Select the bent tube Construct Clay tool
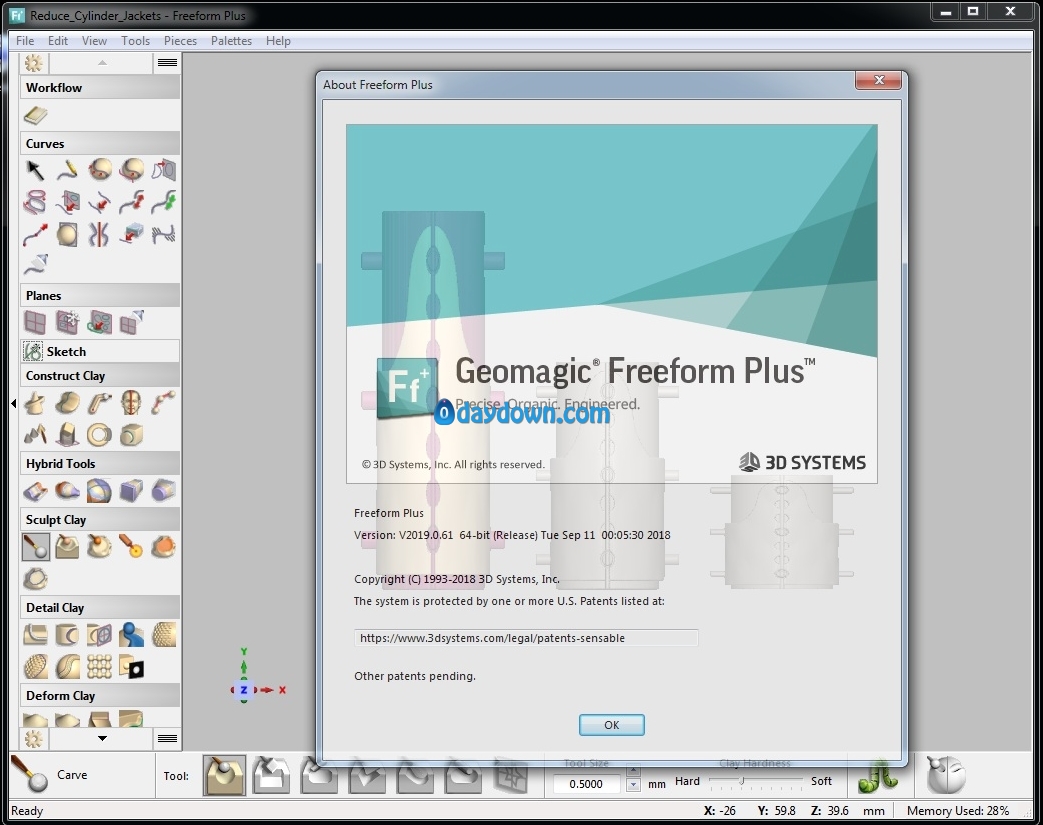Image resolution: width=1043 pixels, height=825 pixels. tap(99, 403)
